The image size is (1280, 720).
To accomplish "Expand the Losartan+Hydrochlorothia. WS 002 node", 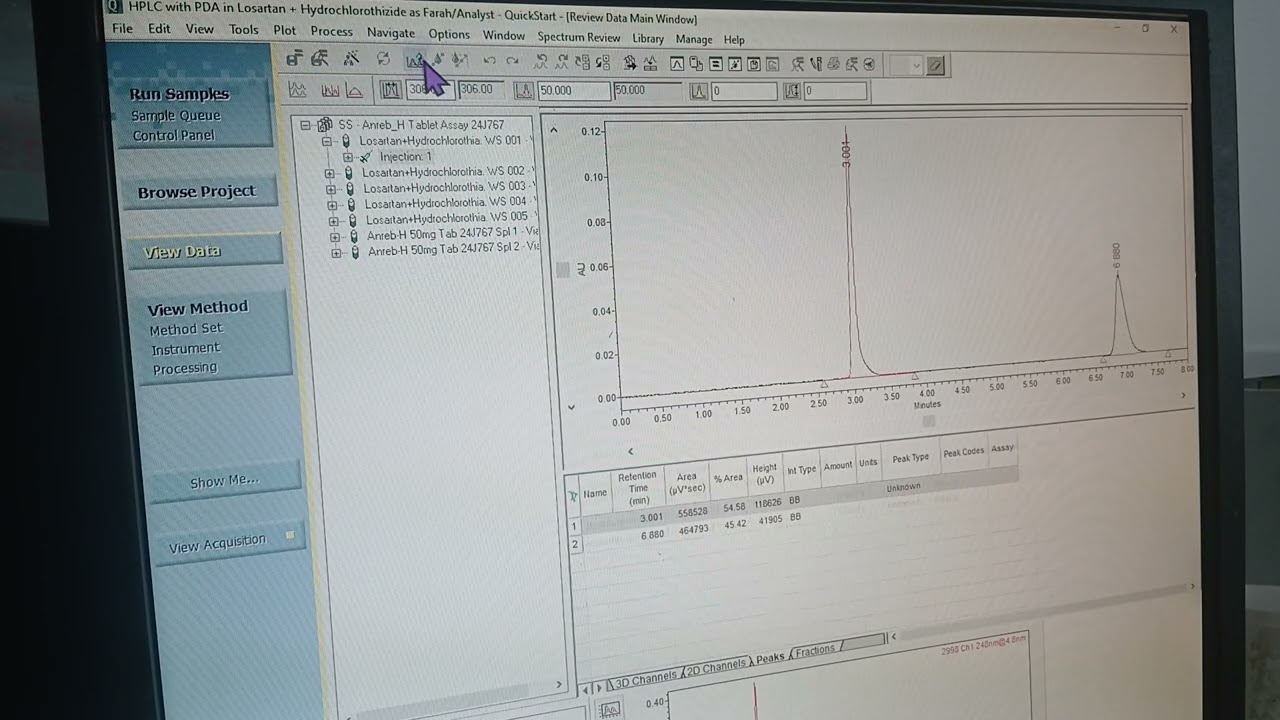I will point(329,173).
